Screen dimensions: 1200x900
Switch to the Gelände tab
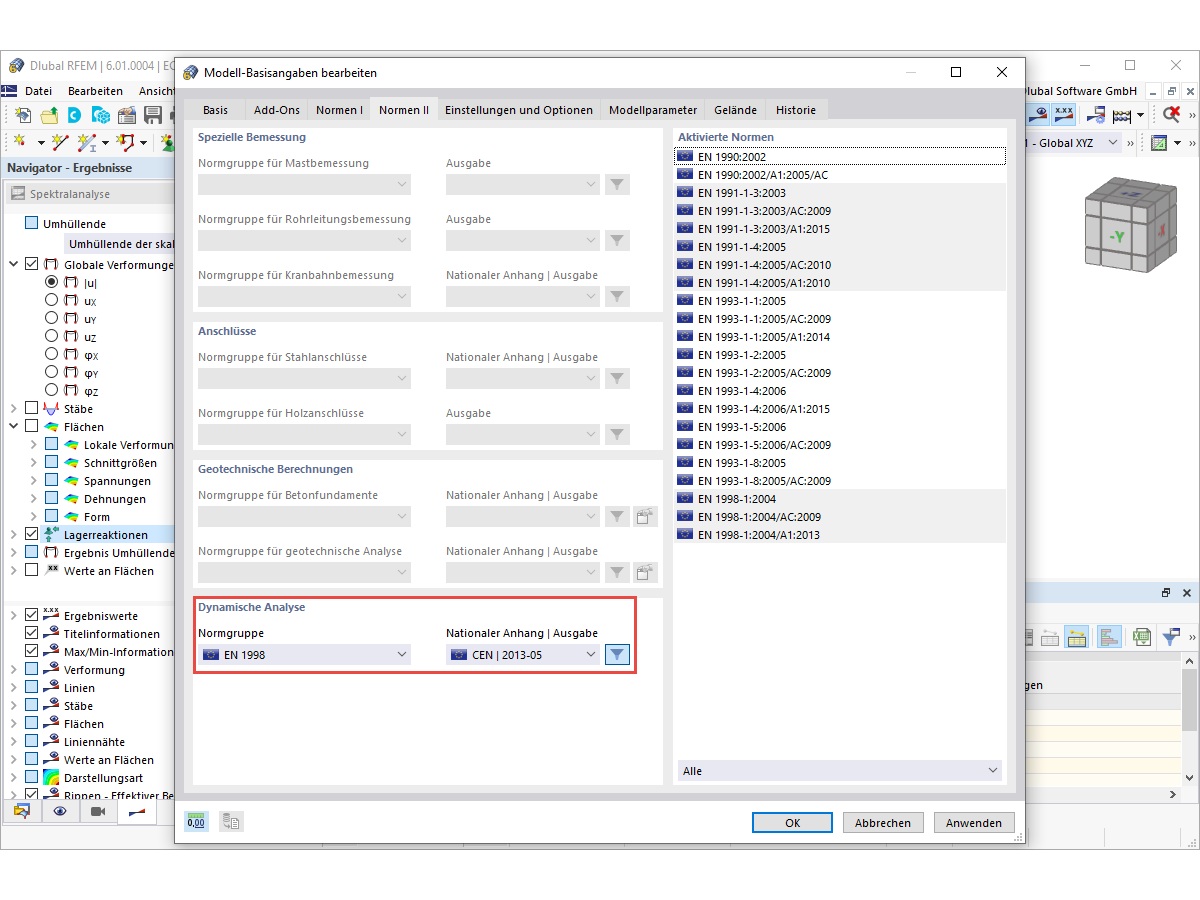[735, 110]
